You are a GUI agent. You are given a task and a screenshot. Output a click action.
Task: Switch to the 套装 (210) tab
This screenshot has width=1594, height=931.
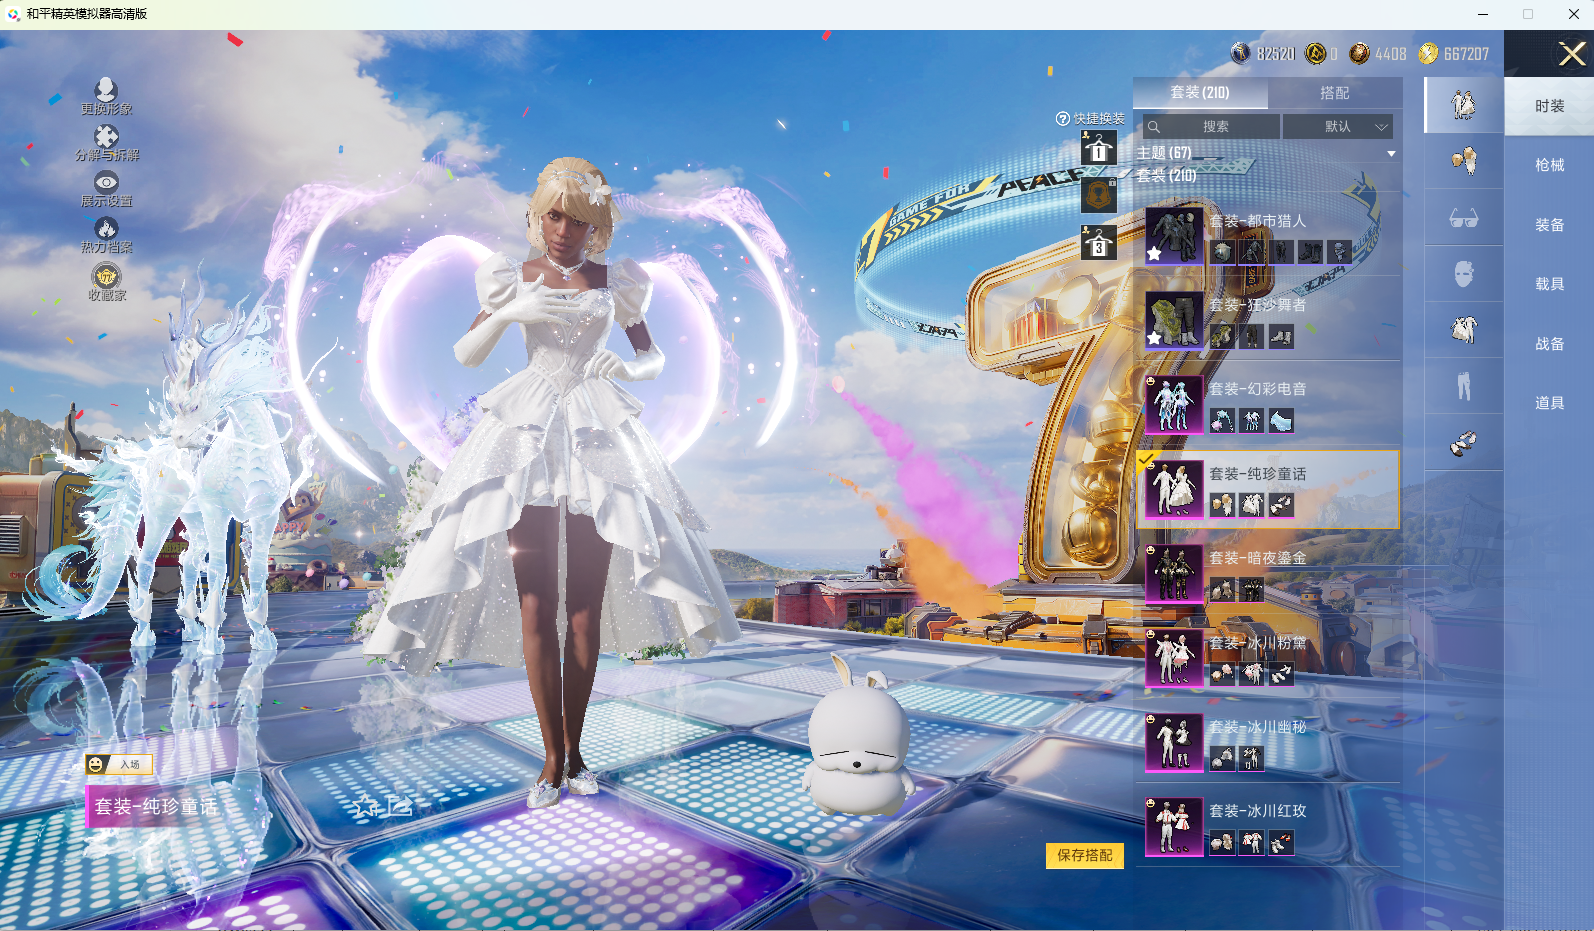1200,93
